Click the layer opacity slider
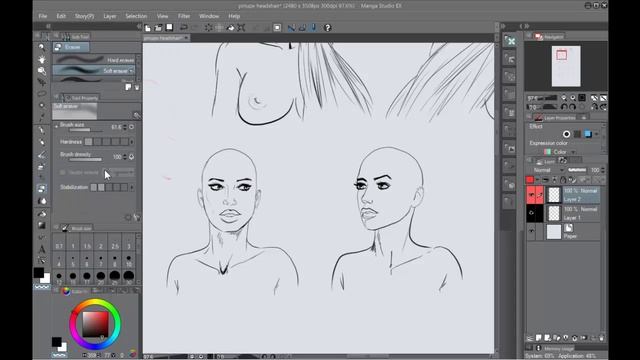Screen dimensions: 640x360 coord(577,170)
